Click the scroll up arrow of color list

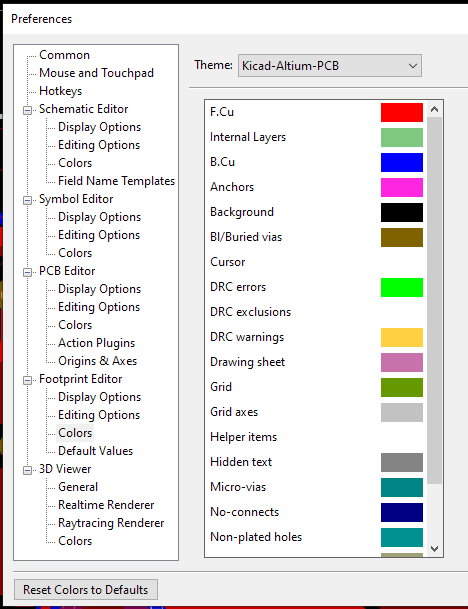coord(435,110)
